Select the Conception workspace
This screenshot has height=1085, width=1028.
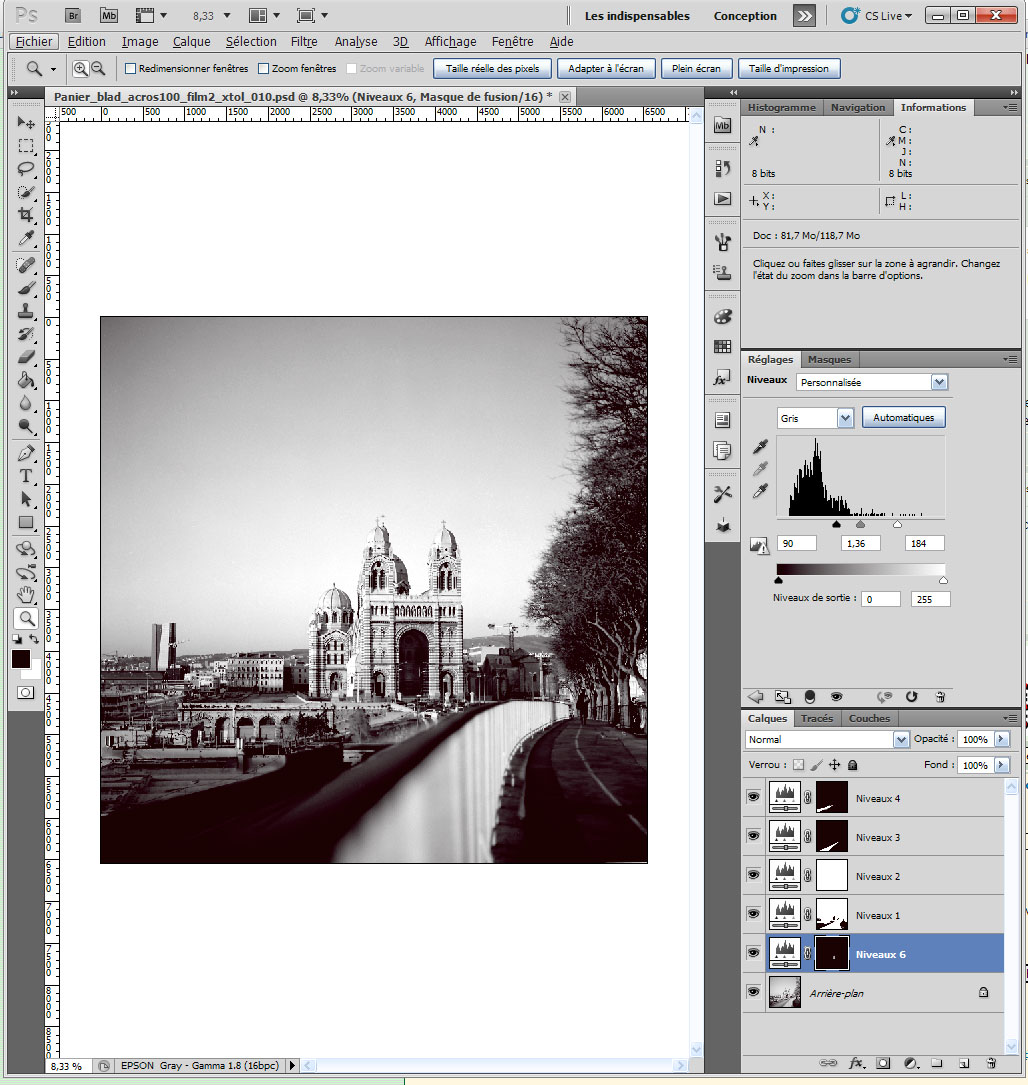[x=745, y=16]
